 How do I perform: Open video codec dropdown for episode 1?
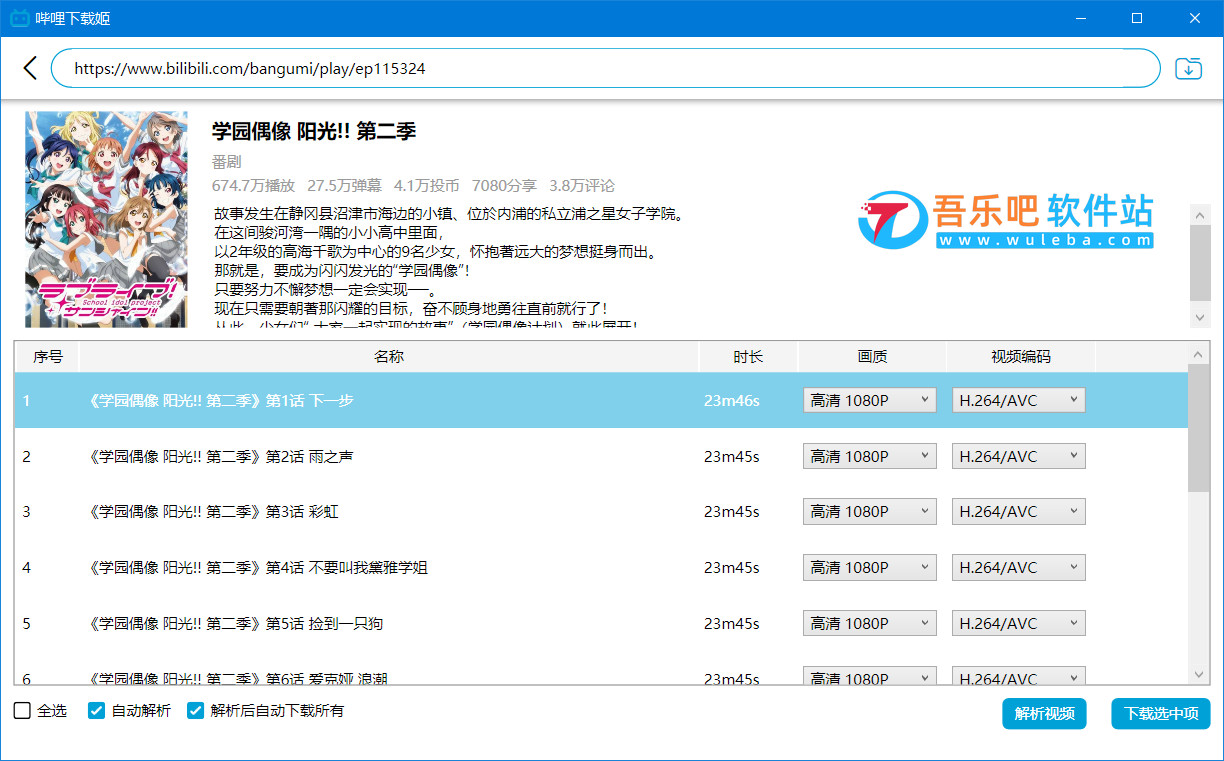(x=1018, y=400)
